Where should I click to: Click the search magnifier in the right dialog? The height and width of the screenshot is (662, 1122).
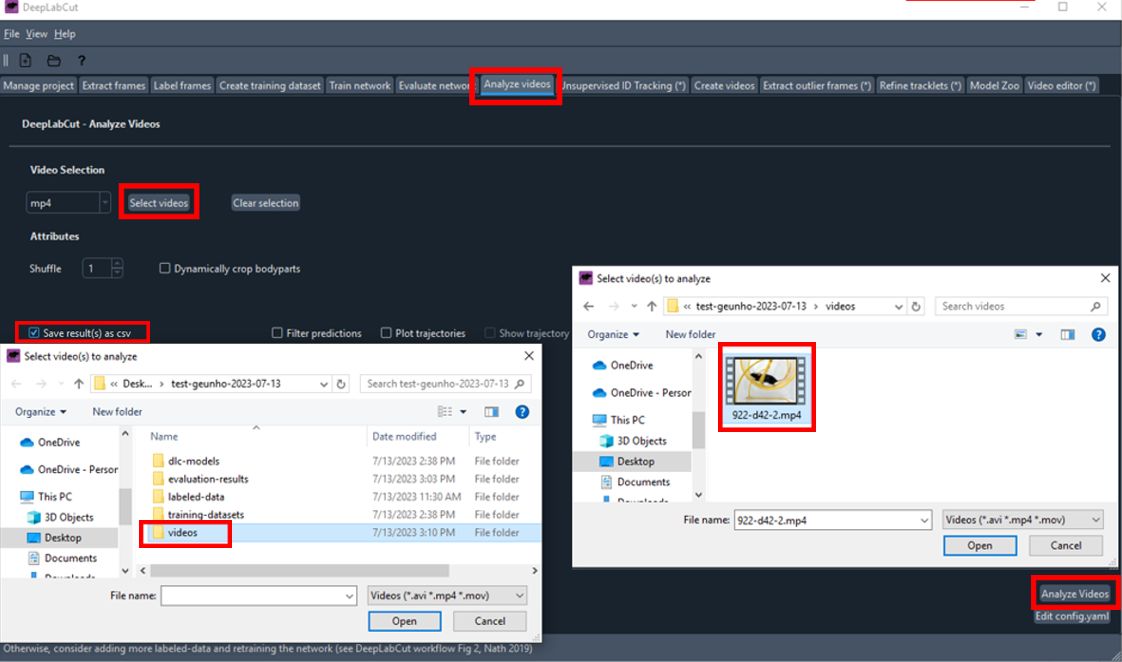tap(1096, 306)
